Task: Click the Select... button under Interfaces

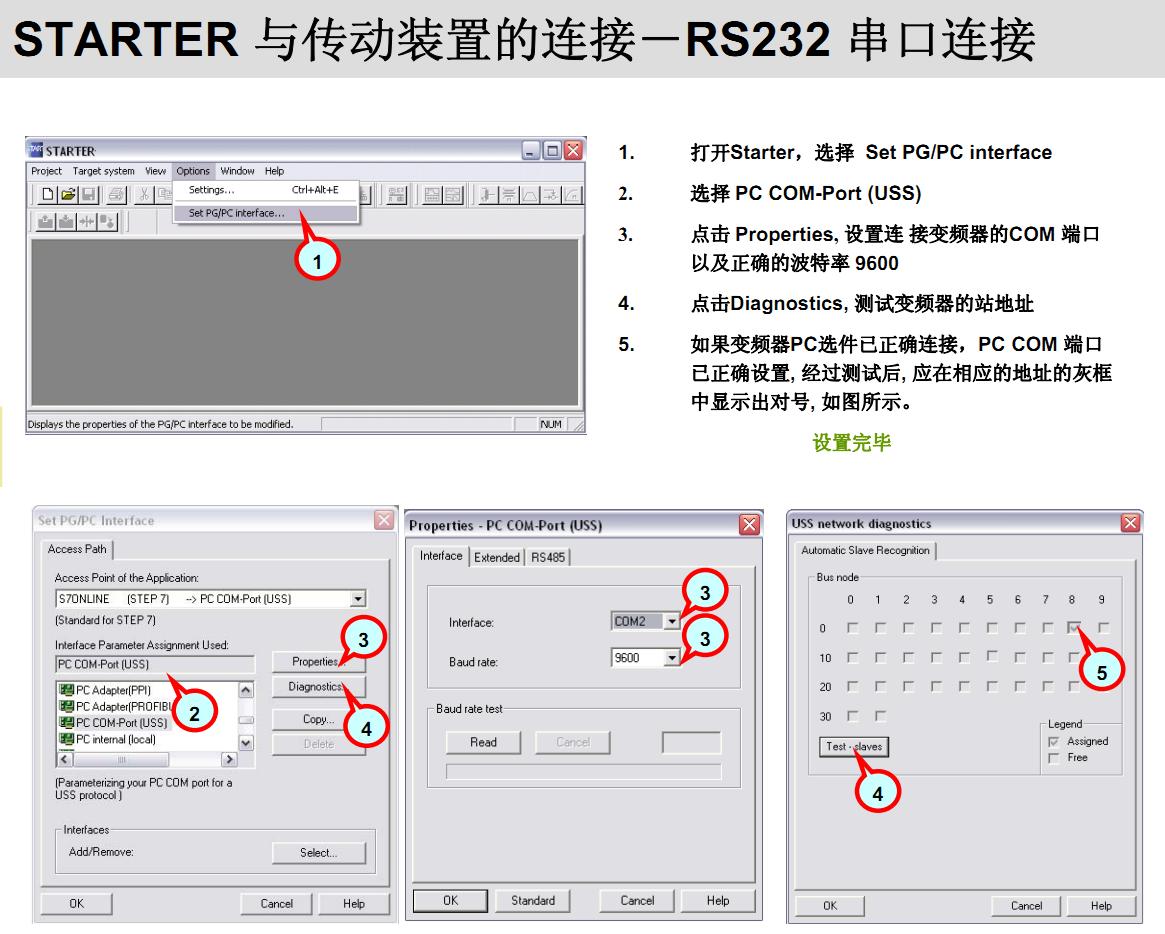Action: coord(319,853)
